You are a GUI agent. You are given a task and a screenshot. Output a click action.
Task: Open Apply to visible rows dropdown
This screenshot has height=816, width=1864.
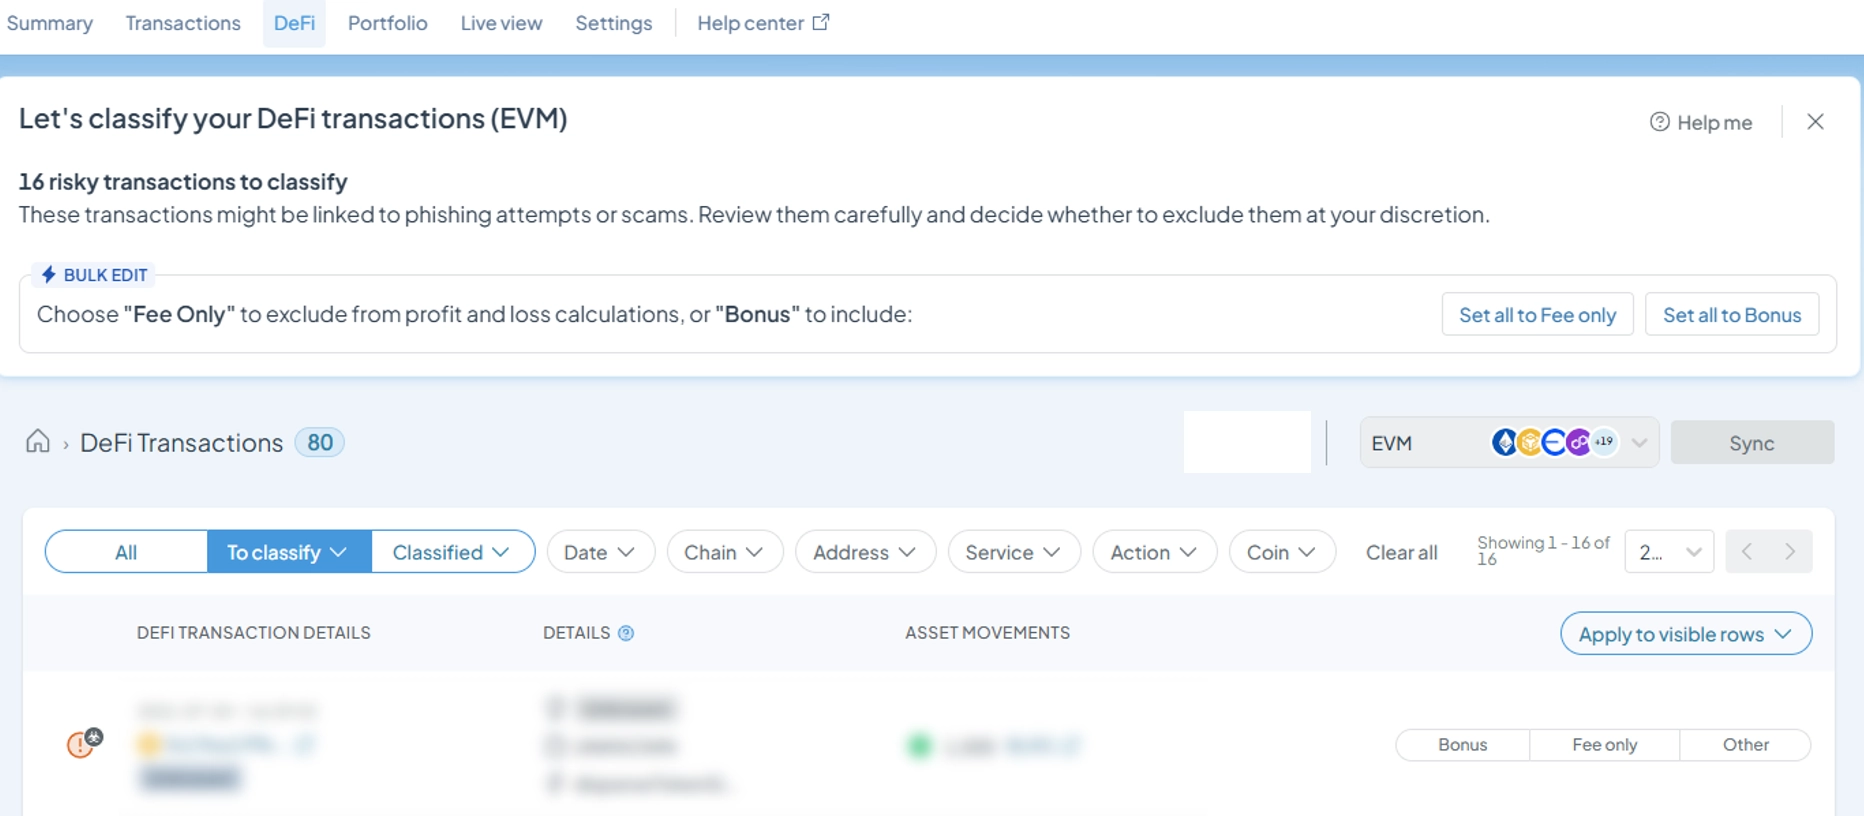tap(1686, 634)
